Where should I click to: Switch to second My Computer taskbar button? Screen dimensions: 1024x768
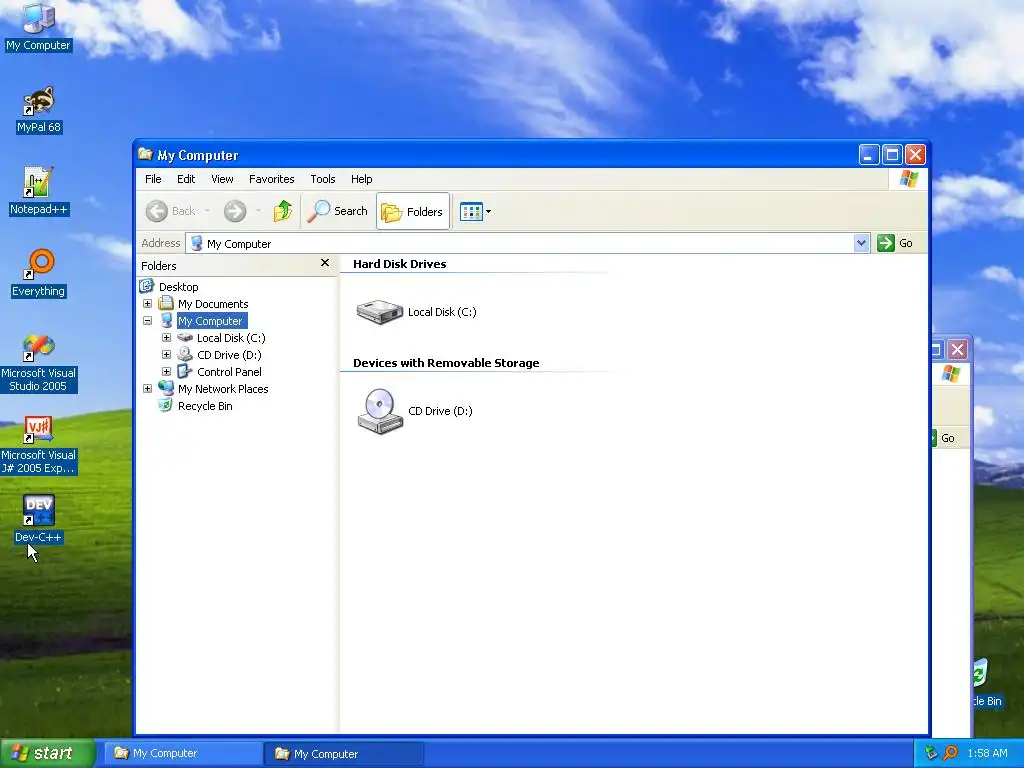point(344,753)
